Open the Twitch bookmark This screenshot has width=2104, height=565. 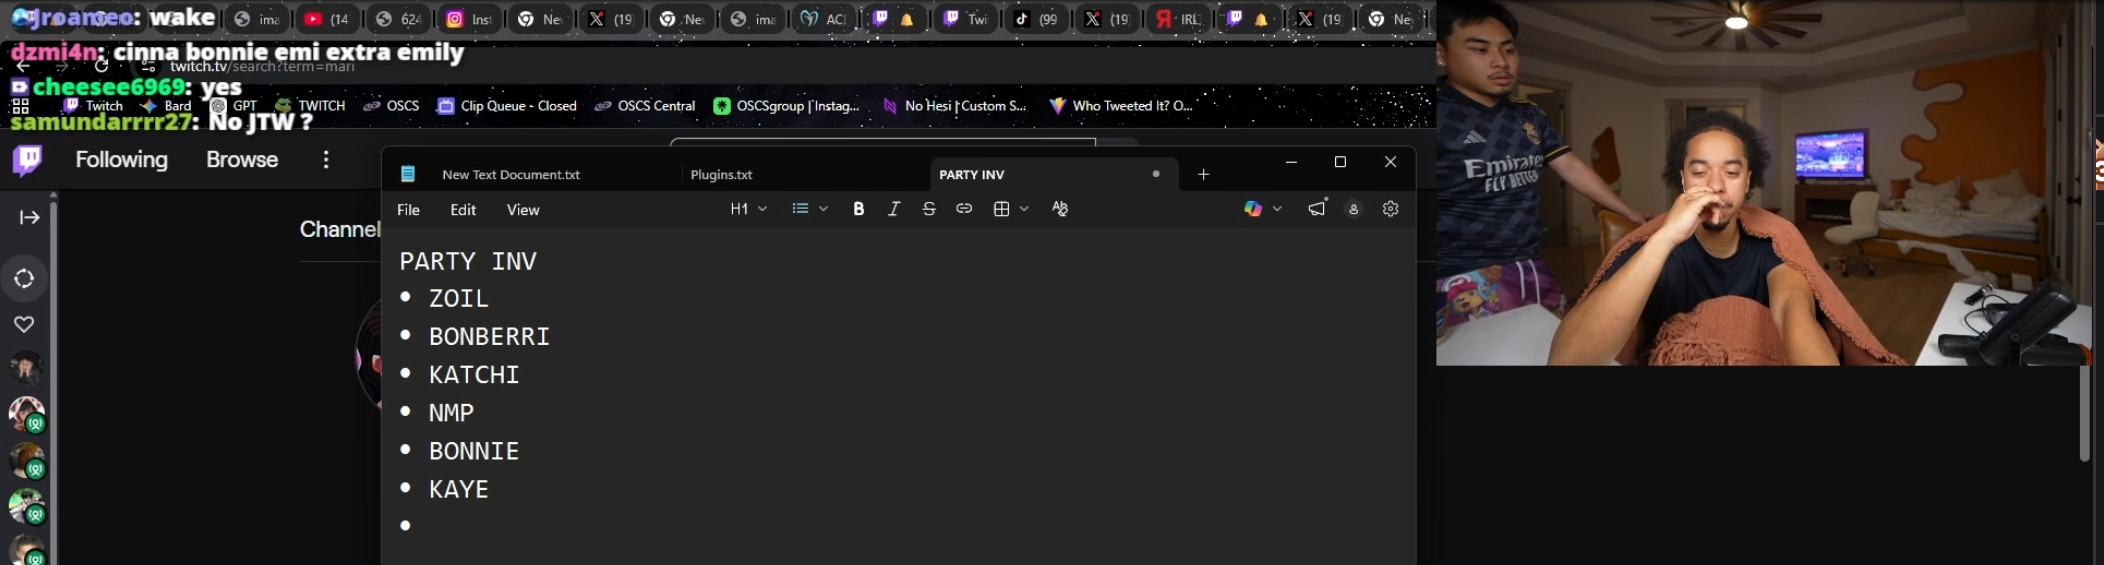93,105
